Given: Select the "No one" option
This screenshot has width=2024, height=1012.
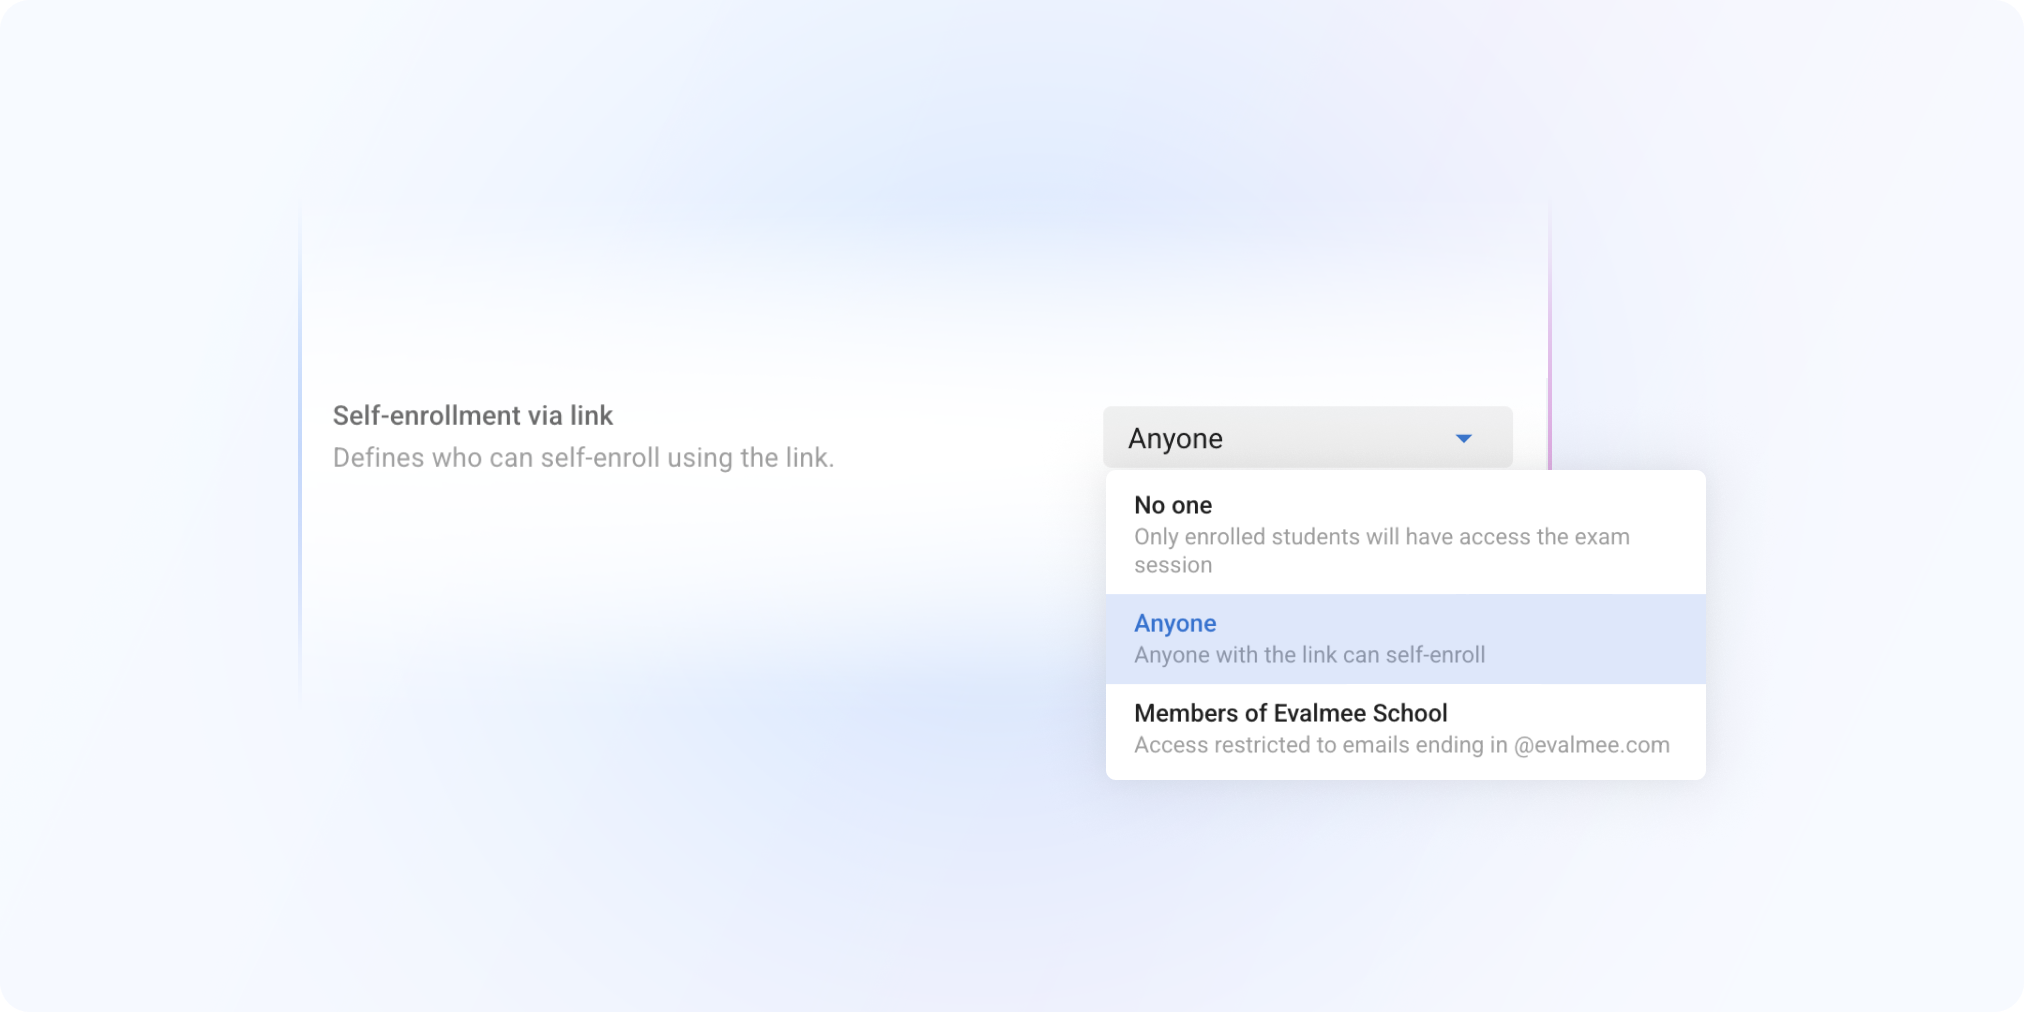Looking at the screenshot, I should 1173,506.
